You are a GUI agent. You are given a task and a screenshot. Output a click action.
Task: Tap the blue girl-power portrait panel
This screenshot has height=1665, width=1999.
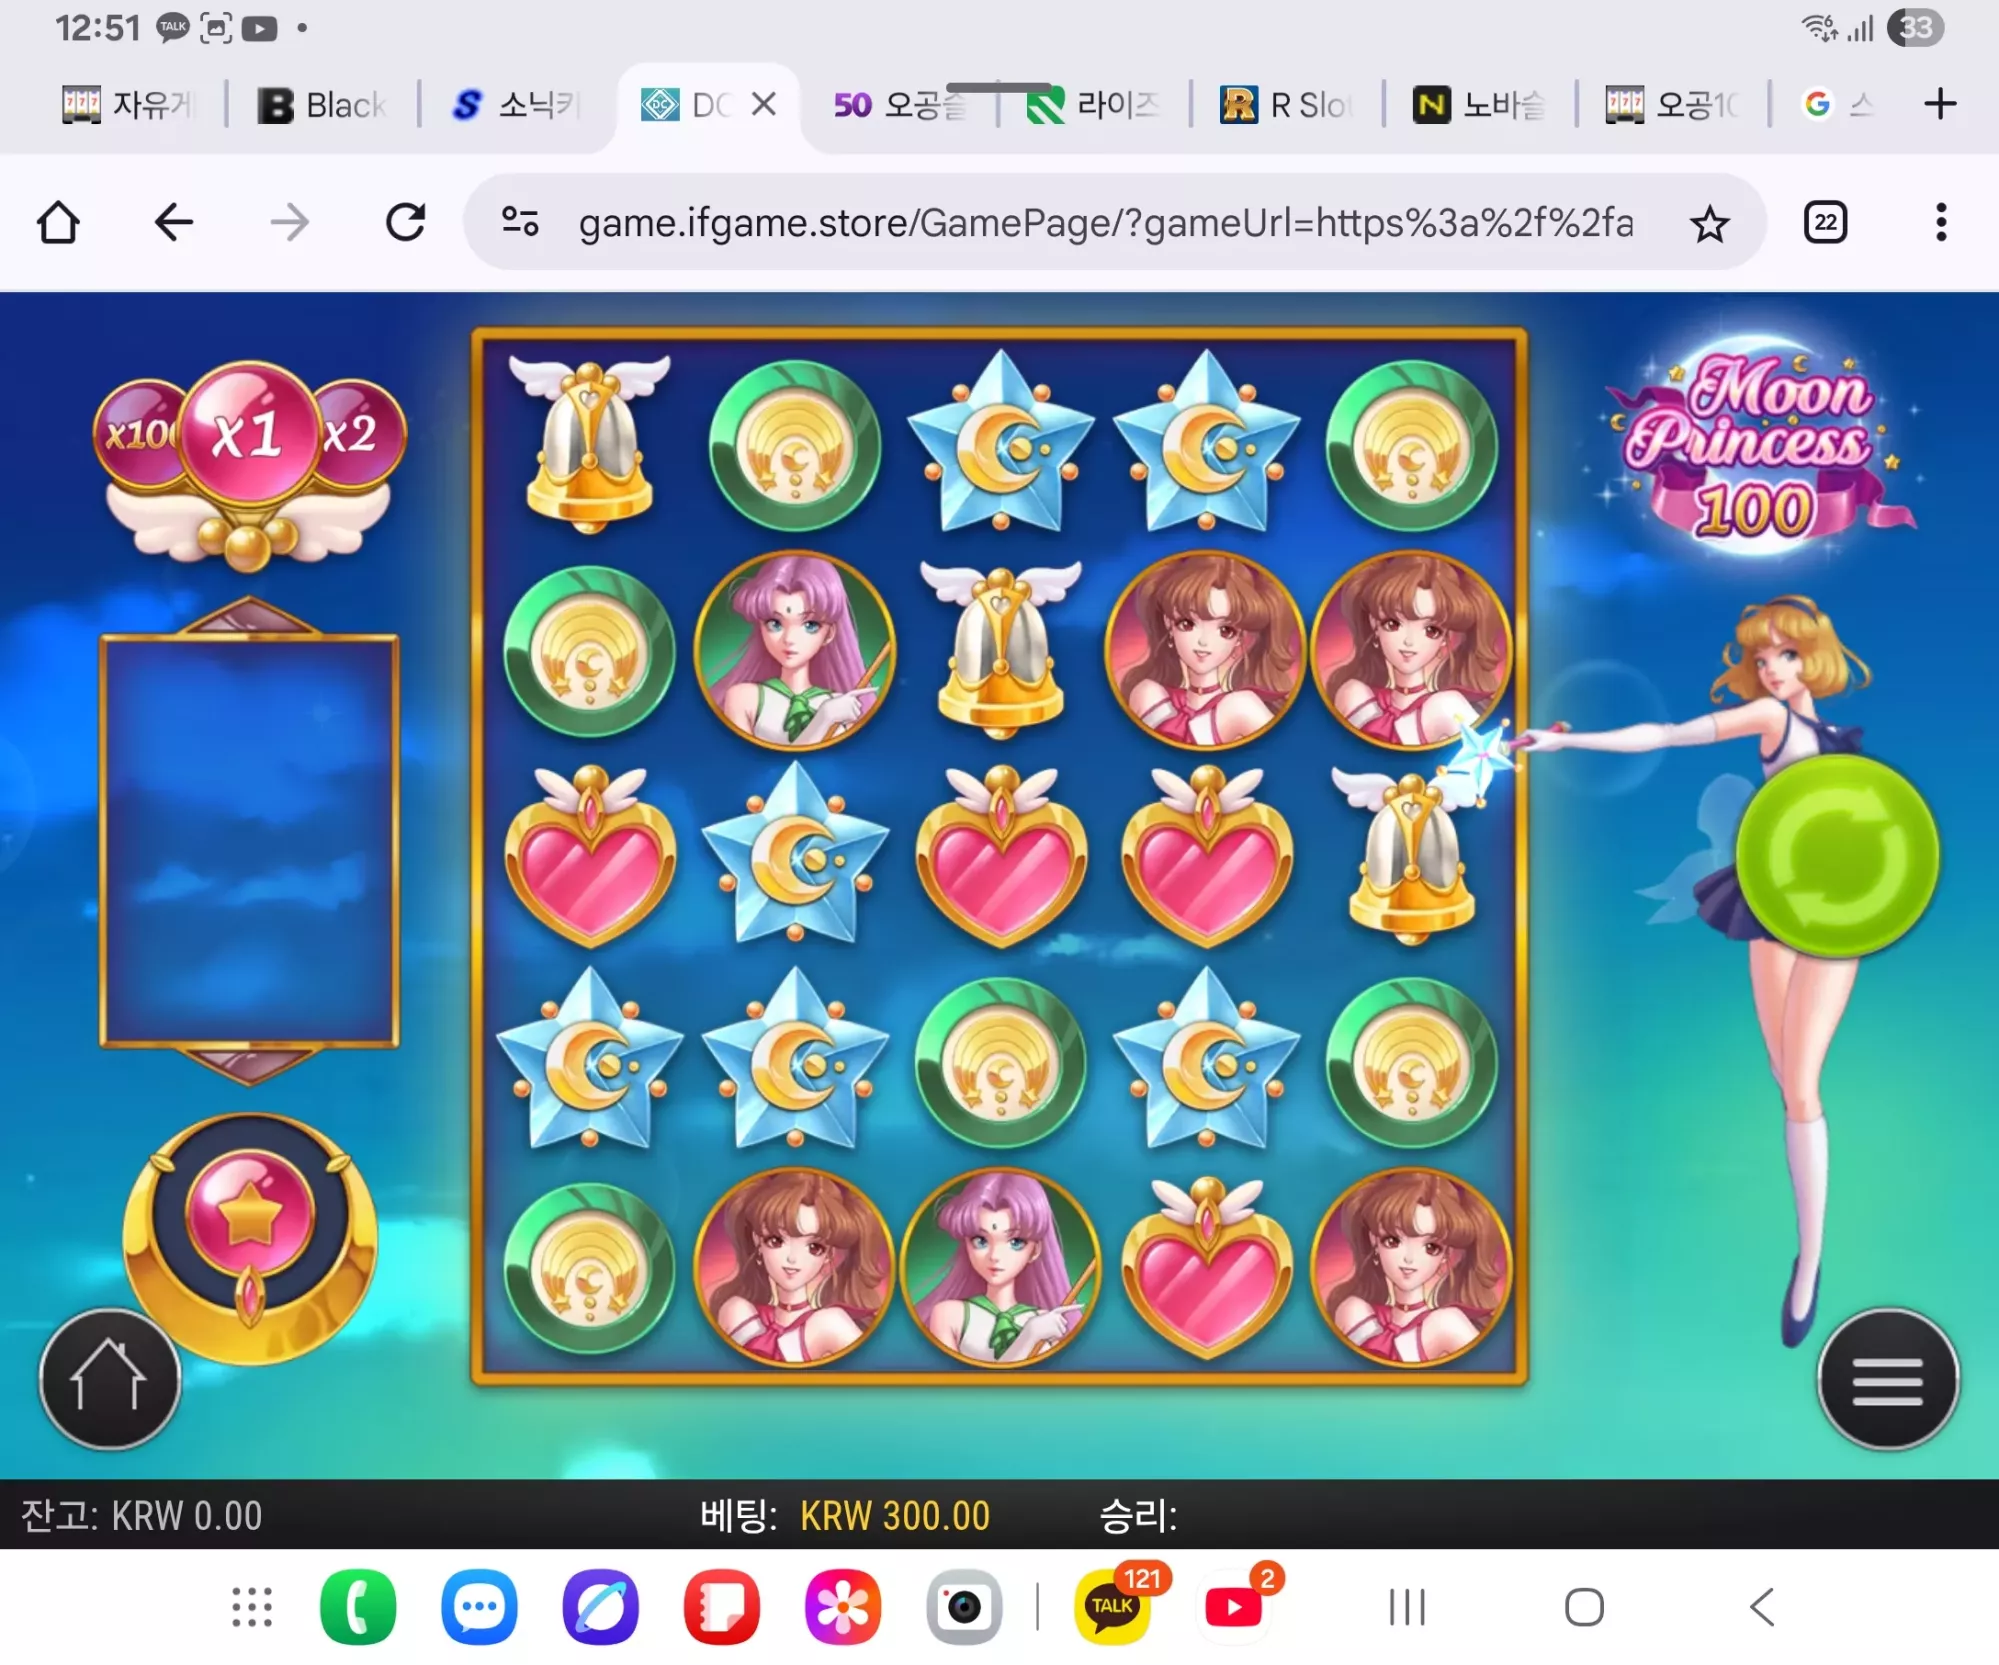point(249,840)
